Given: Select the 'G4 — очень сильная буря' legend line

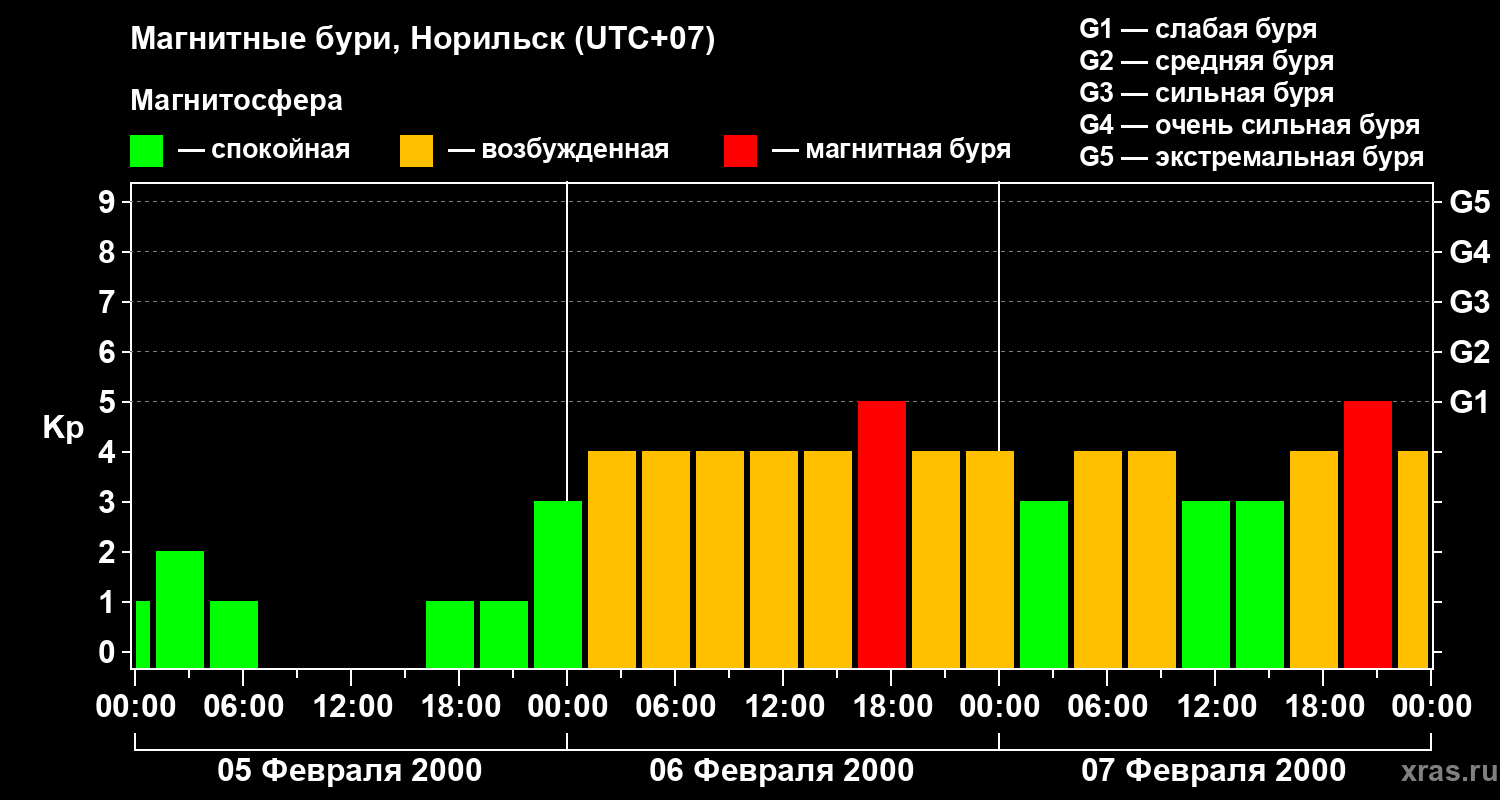Looking at the screenshot, I should [x=1249, y=125].
